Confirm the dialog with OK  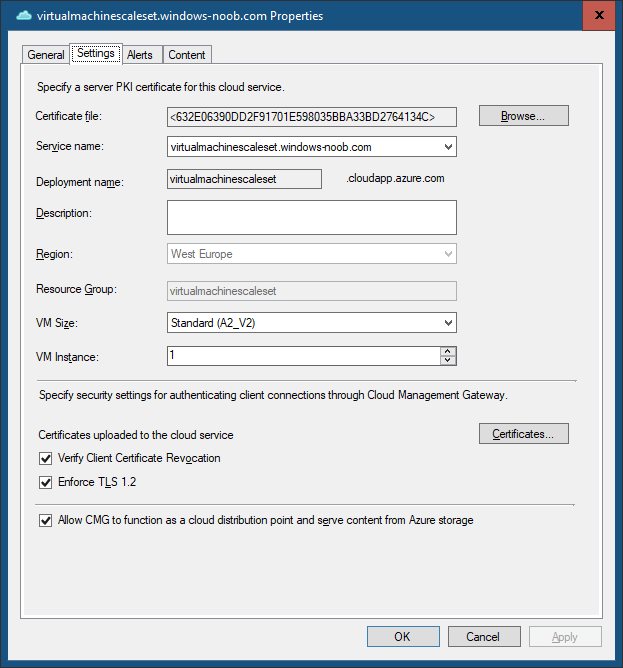pyautogui.click(x=403, y=636)
